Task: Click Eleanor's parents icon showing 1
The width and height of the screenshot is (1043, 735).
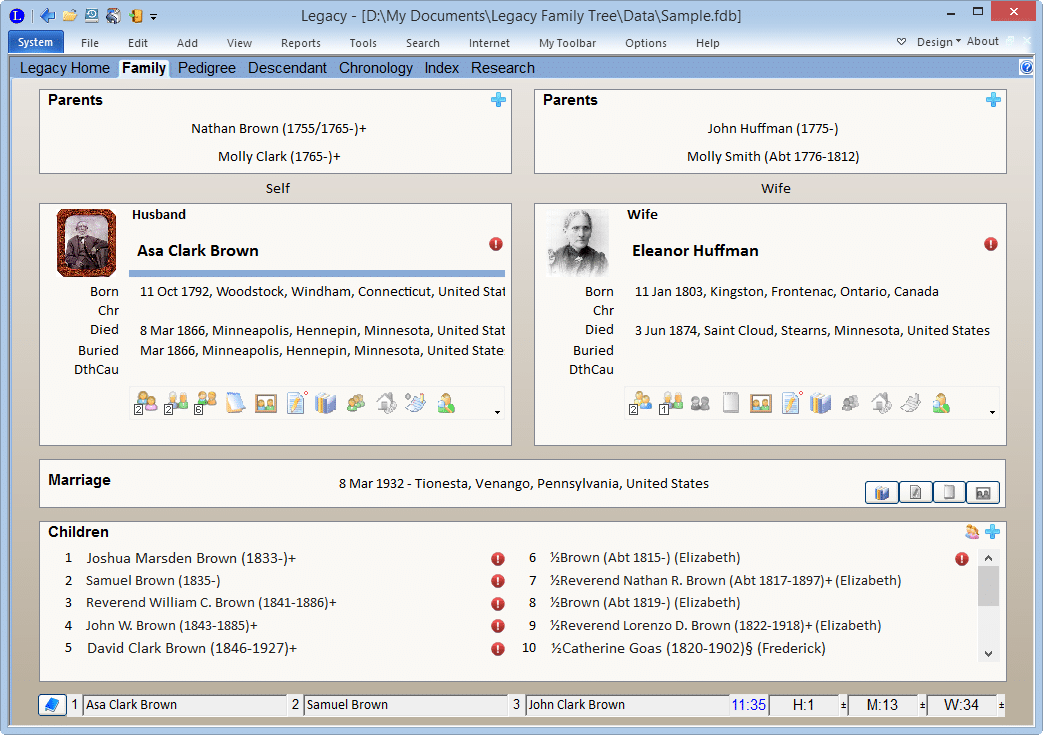Action: (671, 403)
